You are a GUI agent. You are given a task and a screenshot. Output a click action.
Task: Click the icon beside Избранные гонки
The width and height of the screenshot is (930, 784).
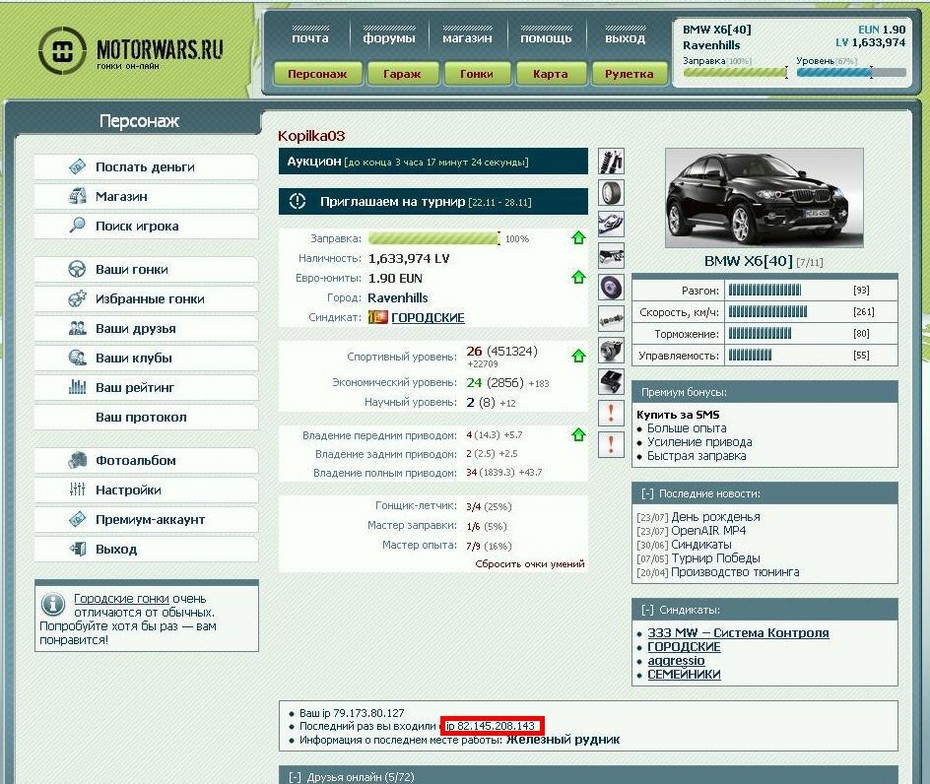click(x=78, y=299)
